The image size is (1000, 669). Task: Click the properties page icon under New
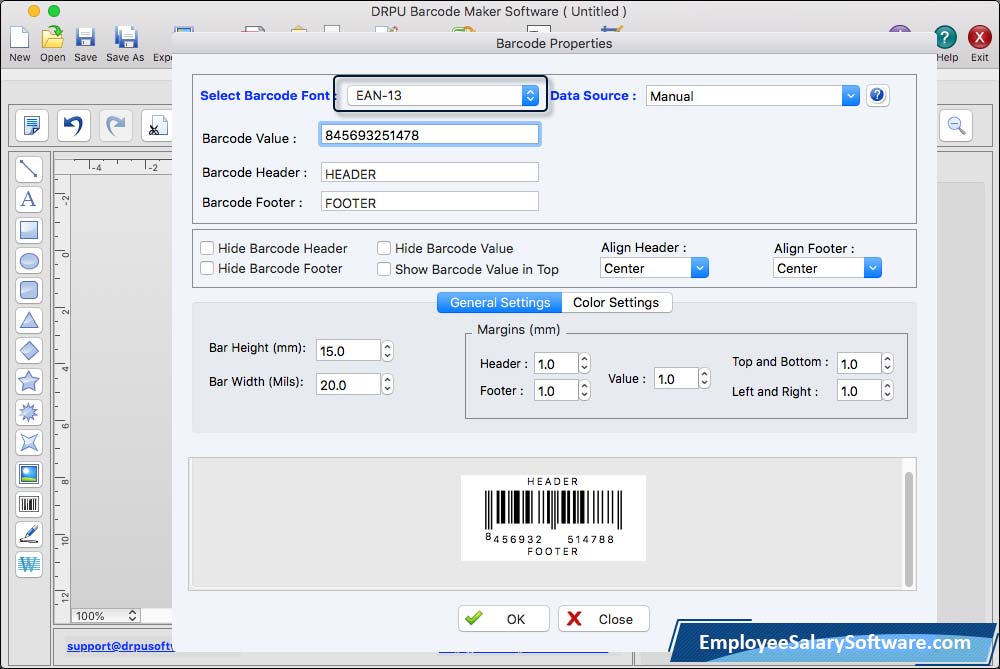point(31,125)
